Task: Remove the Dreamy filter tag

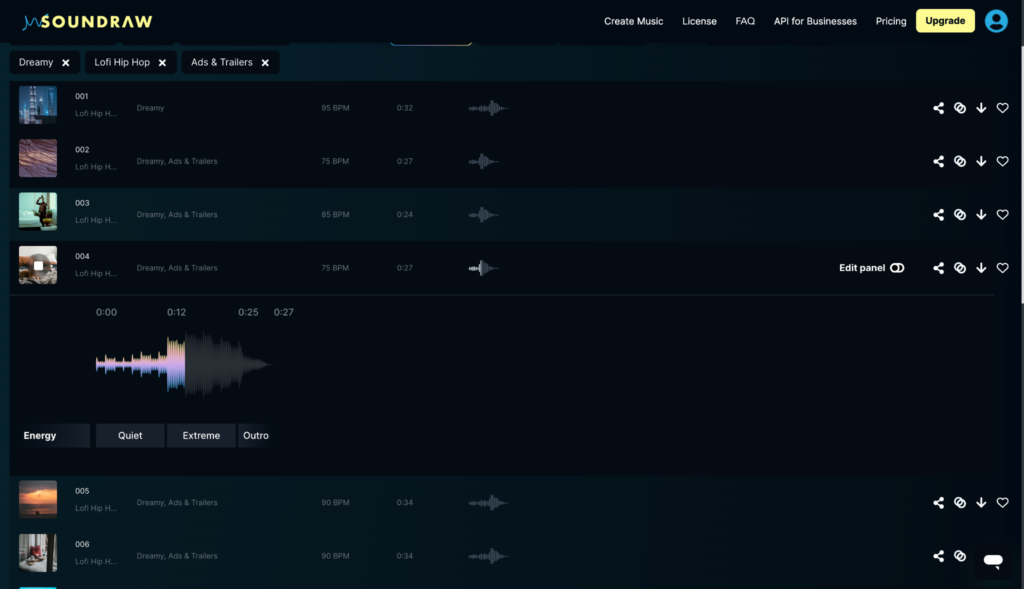Action: 67,61
